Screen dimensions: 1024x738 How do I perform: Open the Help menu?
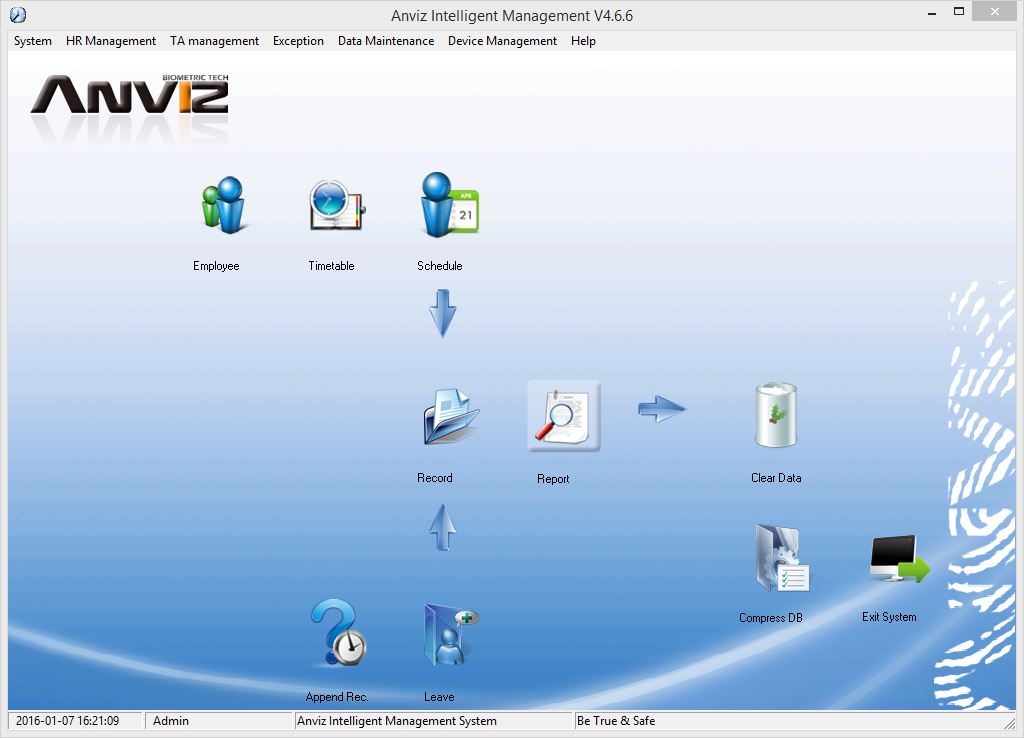tap(583, 41)
